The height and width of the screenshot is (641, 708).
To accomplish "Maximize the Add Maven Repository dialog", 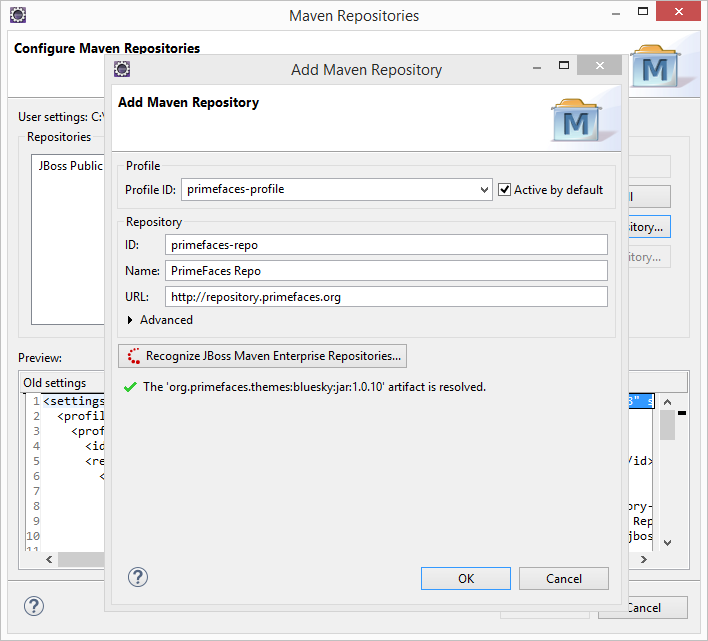I will (x=564, y=65).
